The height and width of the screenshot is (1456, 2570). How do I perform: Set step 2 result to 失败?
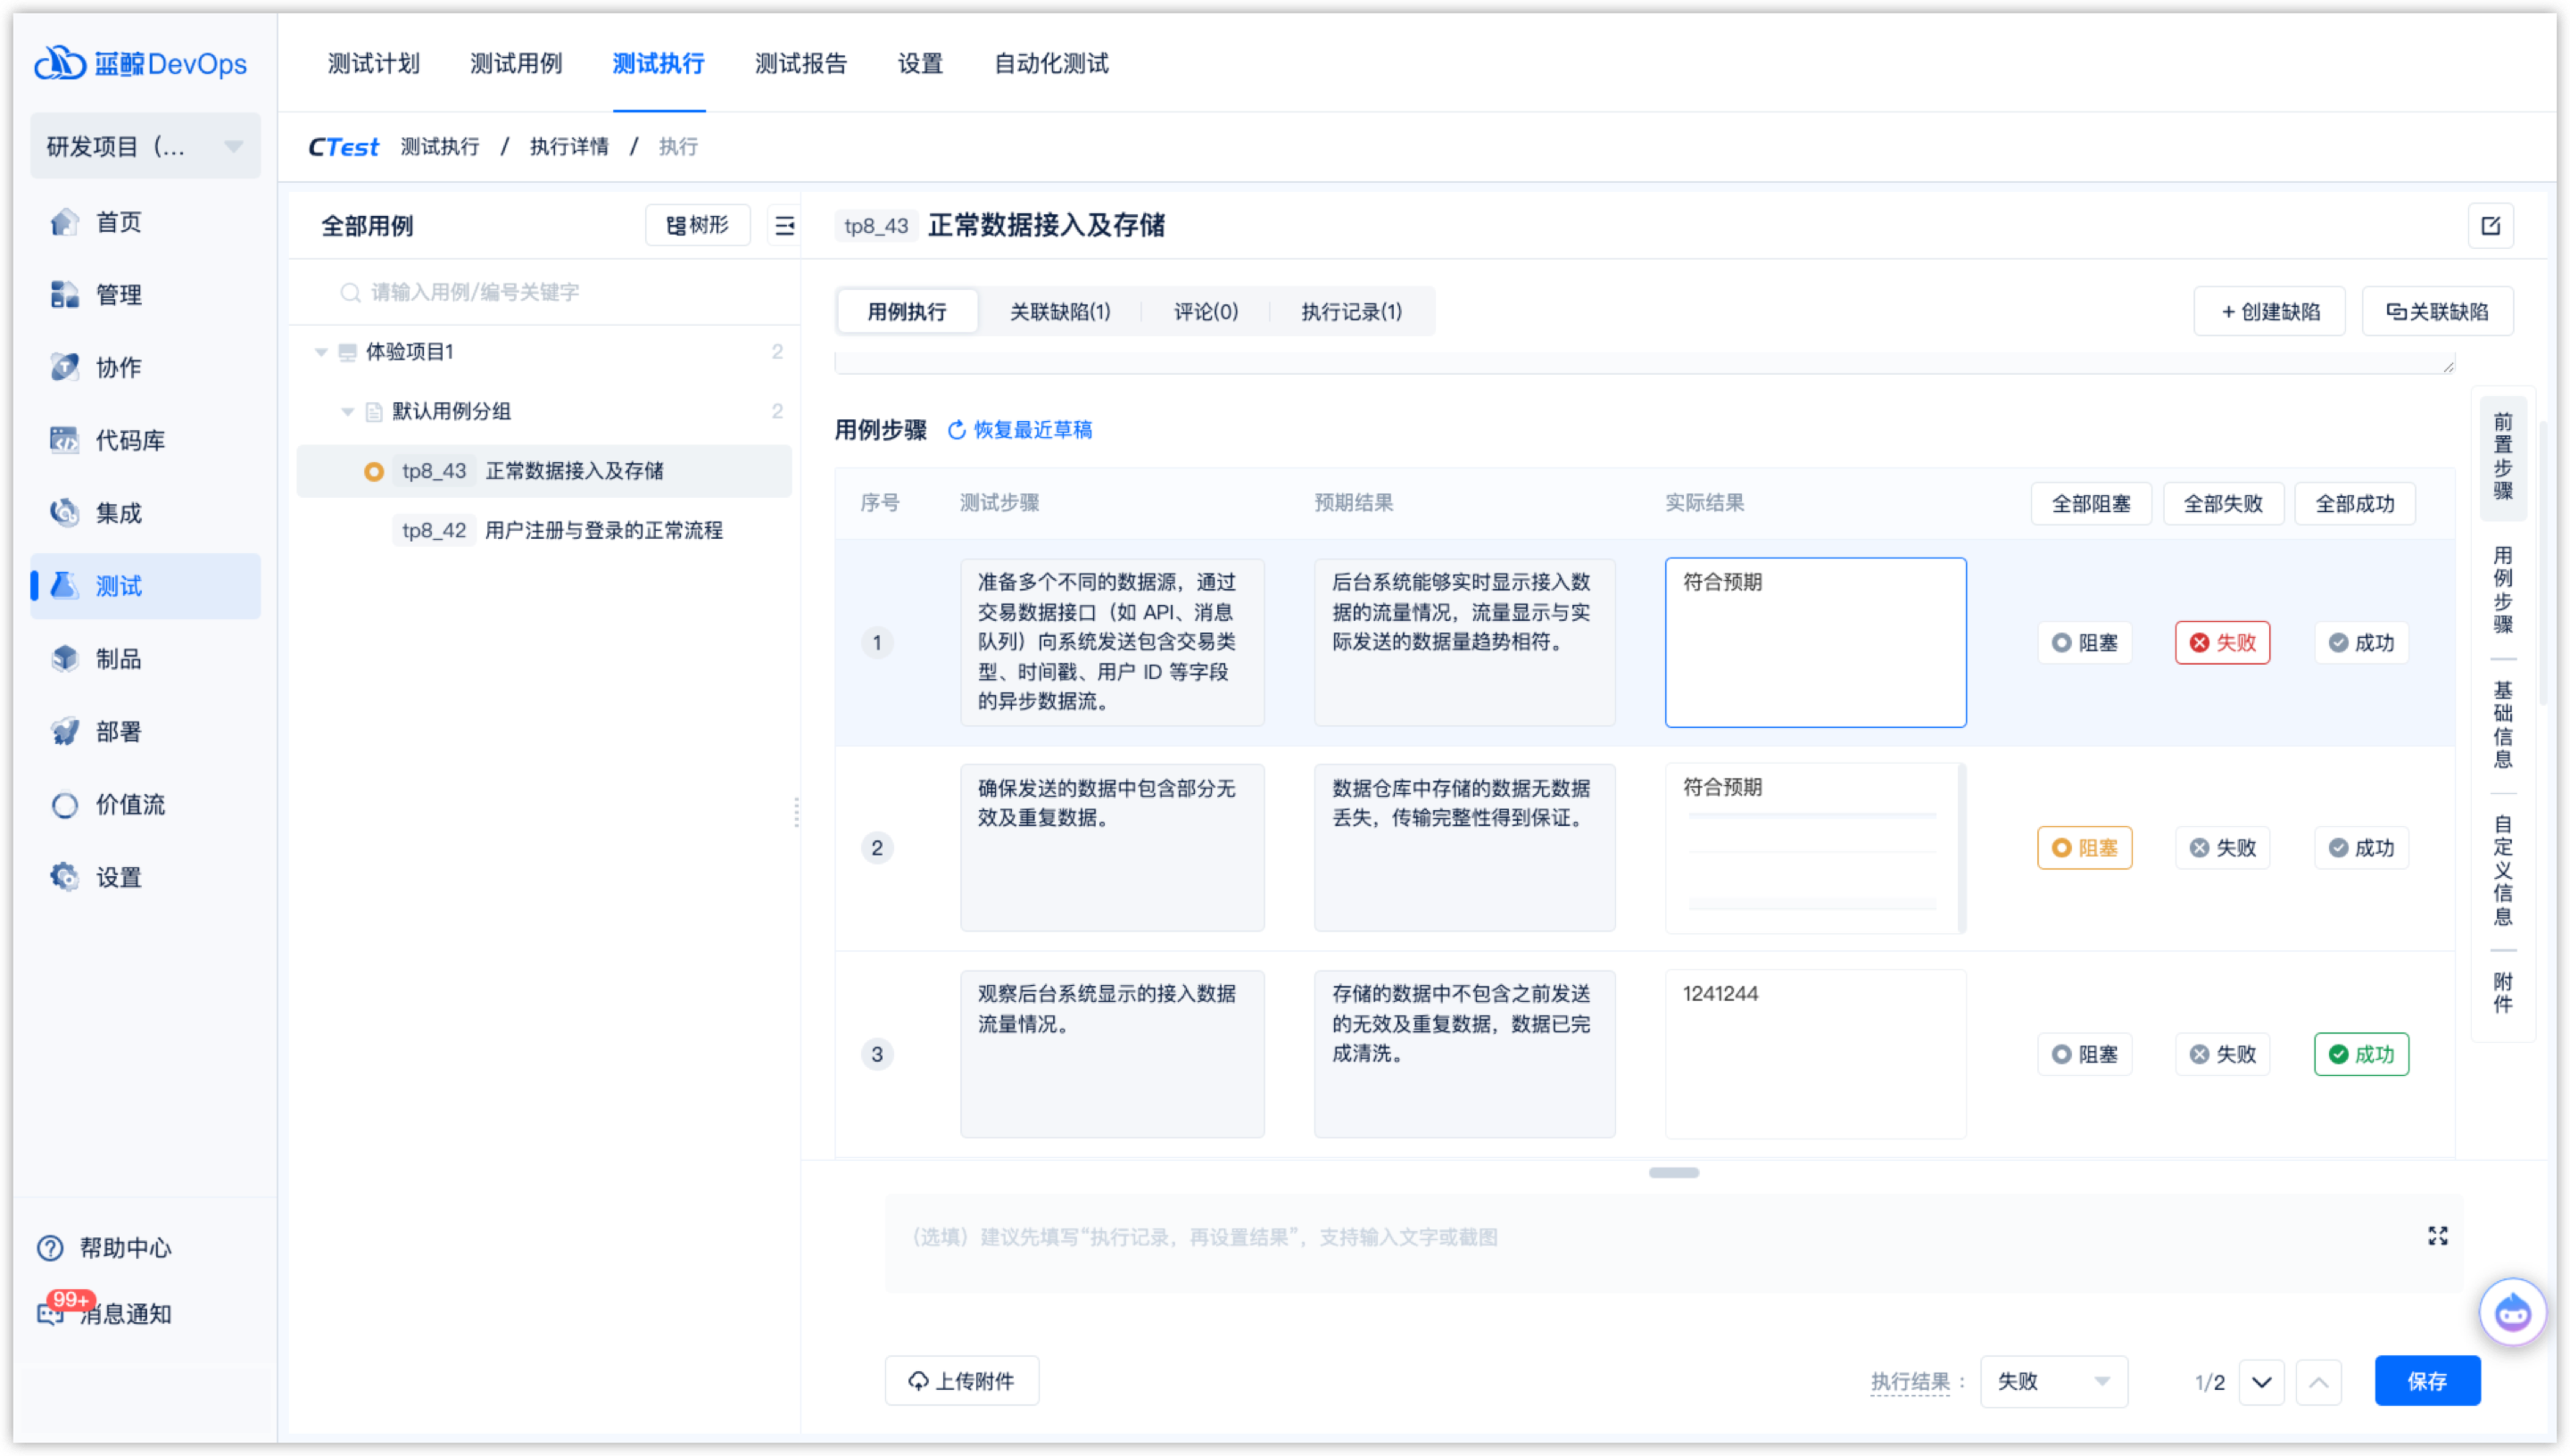(x=2222, y=848)
